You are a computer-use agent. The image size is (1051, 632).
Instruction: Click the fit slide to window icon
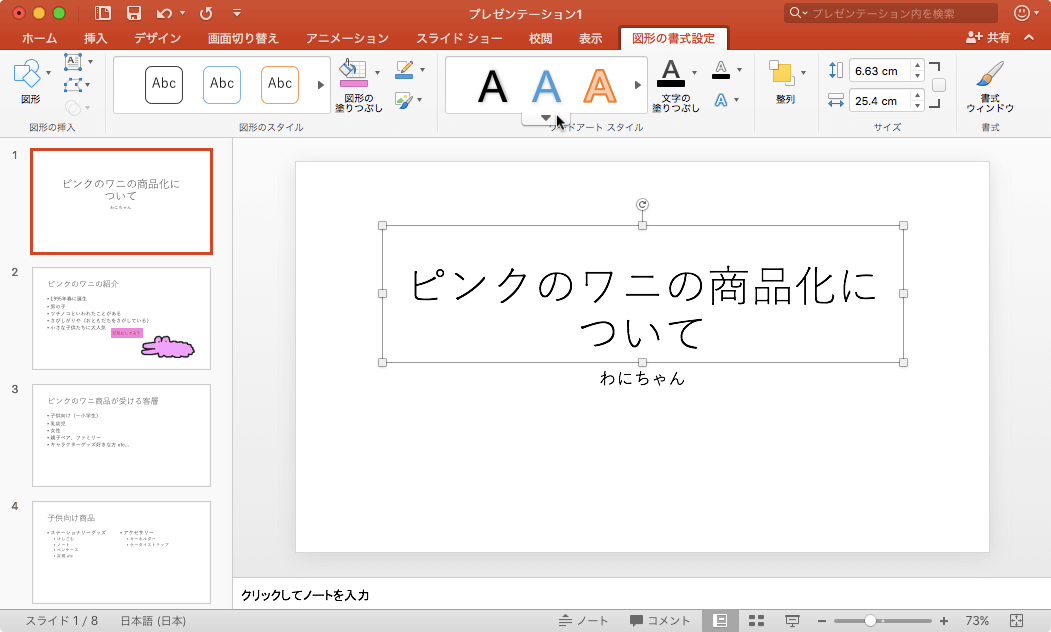click(1016, 621)
